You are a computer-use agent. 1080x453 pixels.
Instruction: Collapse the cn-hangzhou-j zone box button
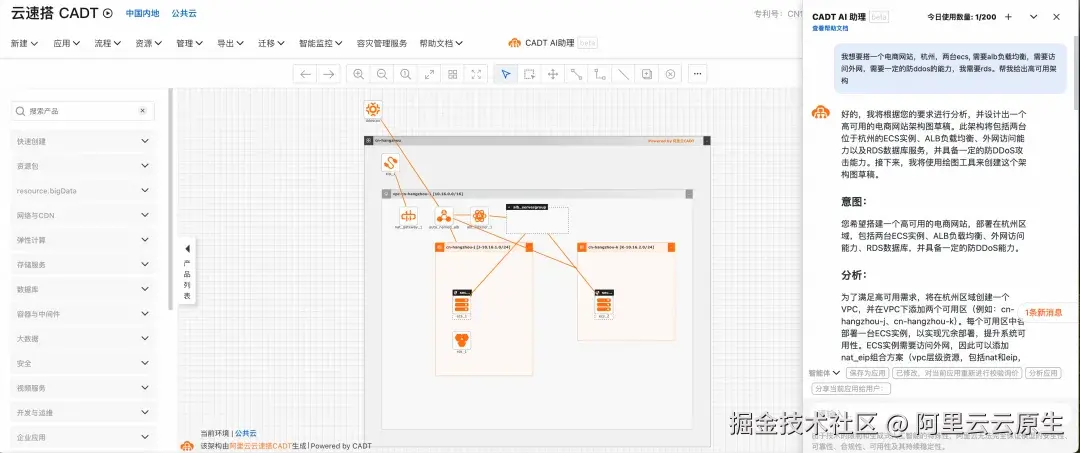pyautogui.click(x=529, y=247)
